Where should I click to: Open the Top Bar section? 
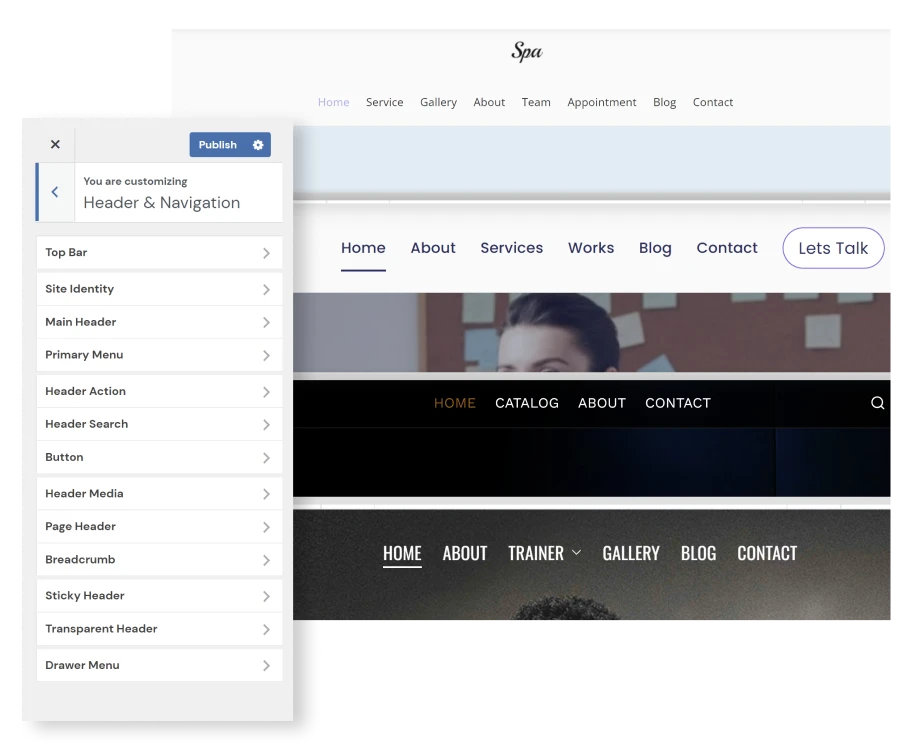[159, 253]
